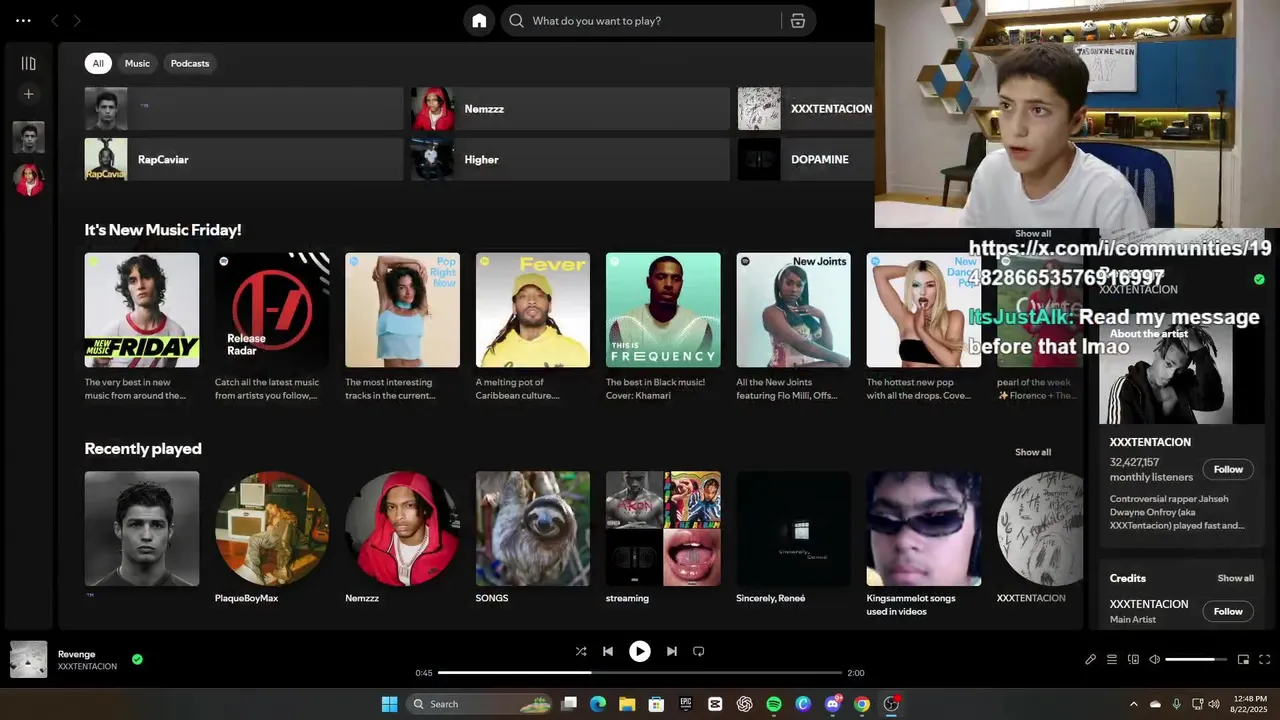Open the Higher shortcut tile
1280x720 pixels.
tap(570, 159)
